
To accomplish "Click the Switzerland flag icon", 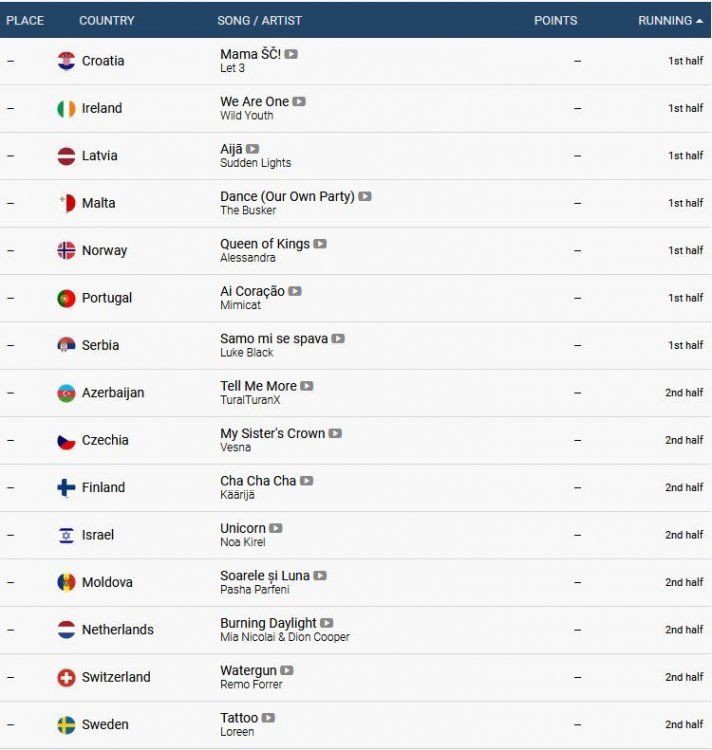I will pyautogui.click(x=66, y=677).
